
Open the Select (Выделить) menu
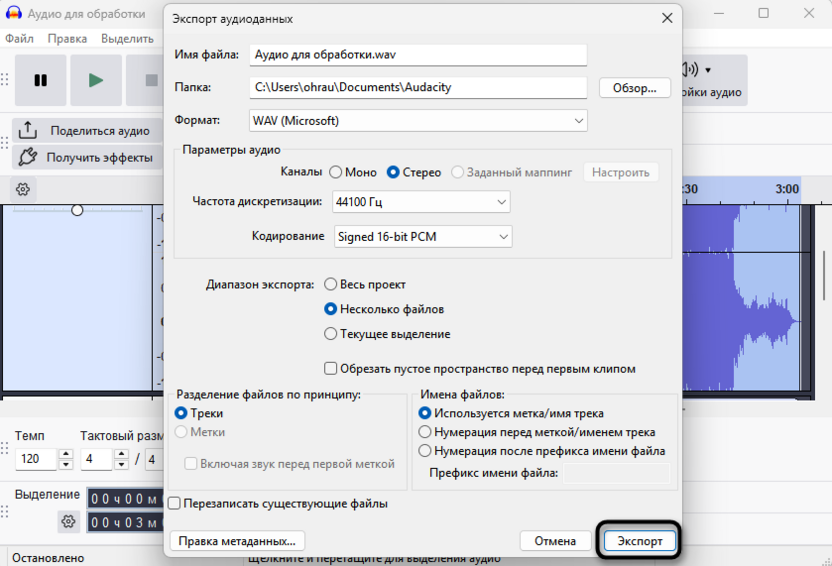127,39
